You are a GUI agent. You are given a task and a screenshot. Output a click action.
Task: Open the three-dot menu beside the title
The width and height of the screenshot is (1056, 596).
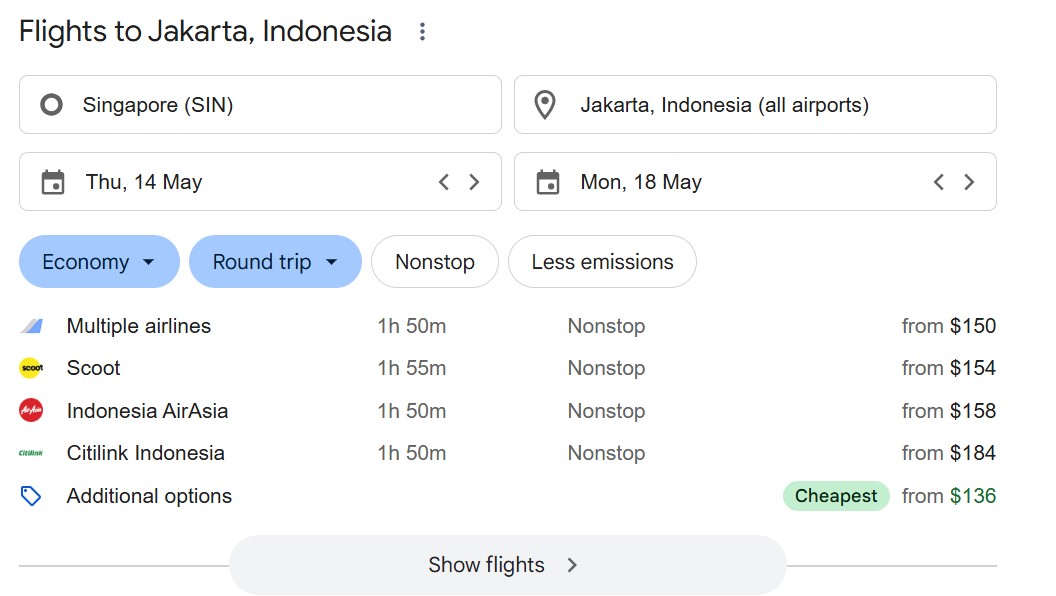pyautogui.click(x=421, y=31)
